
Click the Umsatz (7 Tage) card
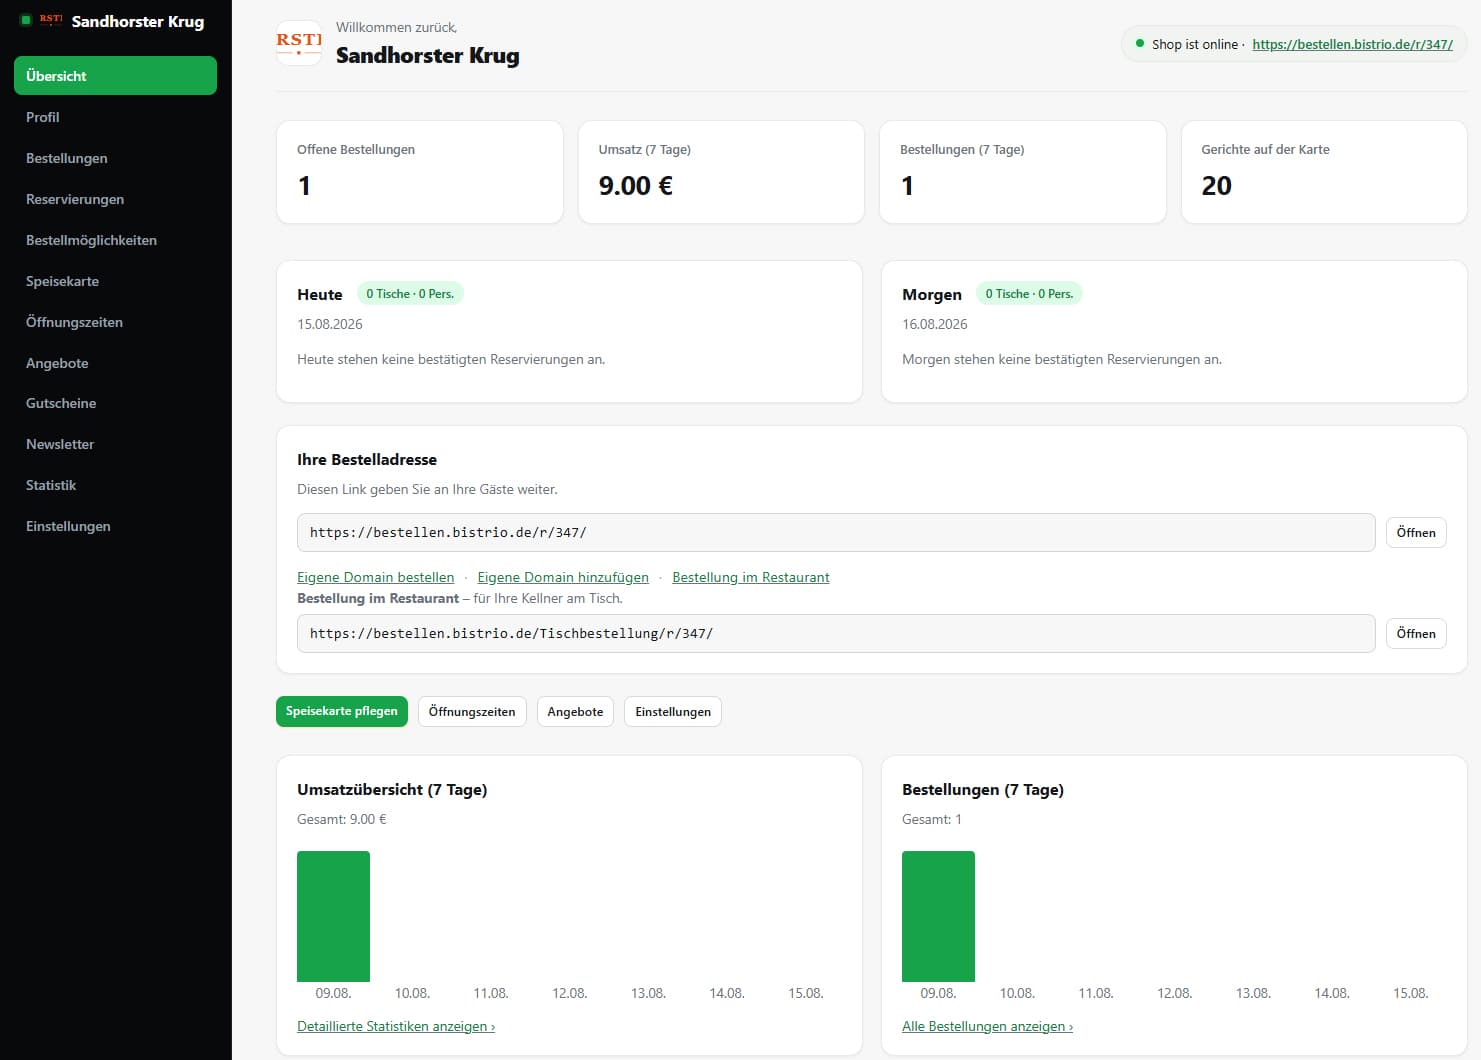pos(721,172)
